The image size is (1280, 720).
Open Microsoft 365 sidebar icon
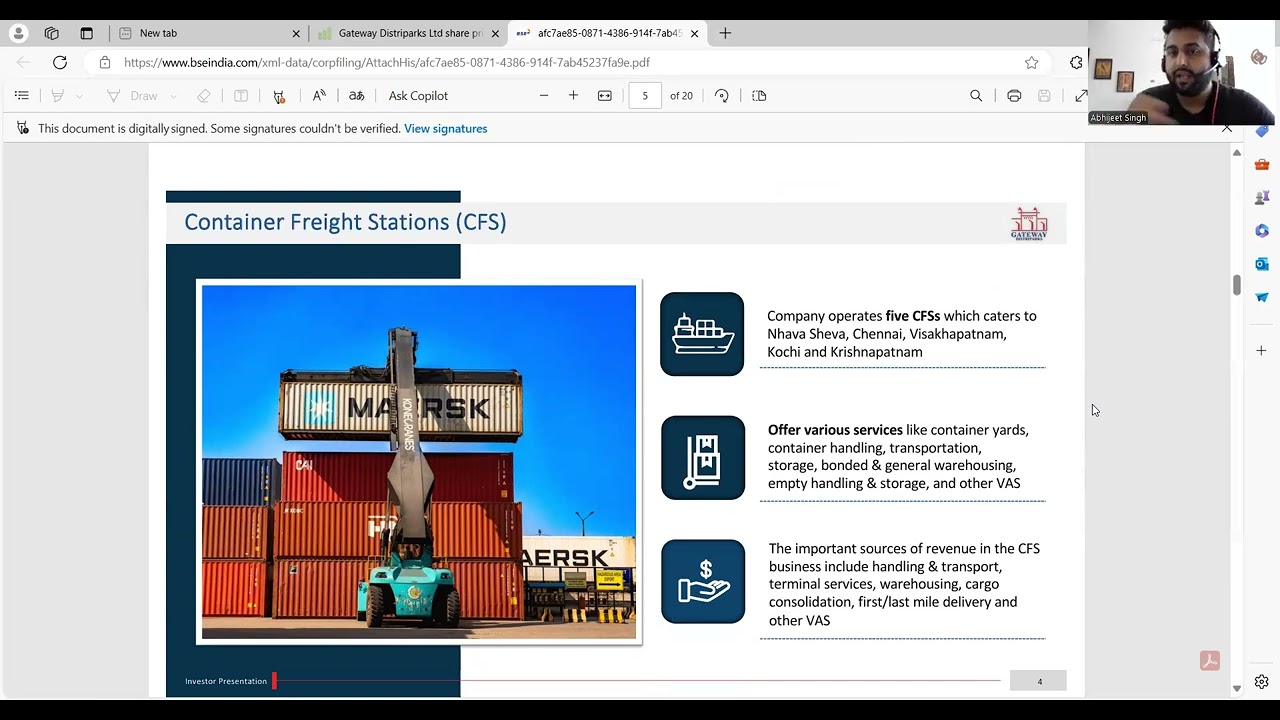1262,231
